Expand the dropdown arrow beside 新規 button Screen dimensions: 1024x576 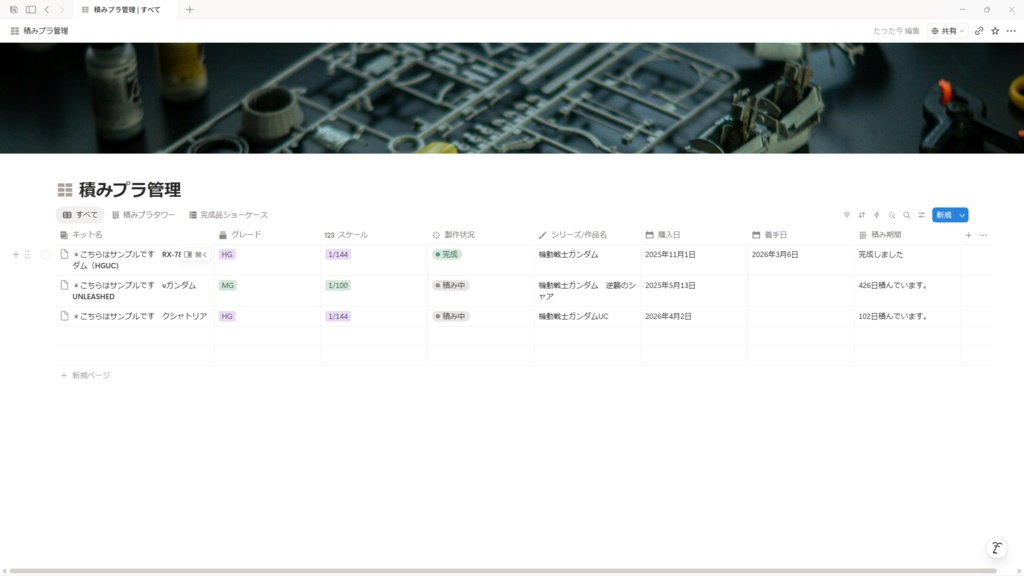point(962,215)
